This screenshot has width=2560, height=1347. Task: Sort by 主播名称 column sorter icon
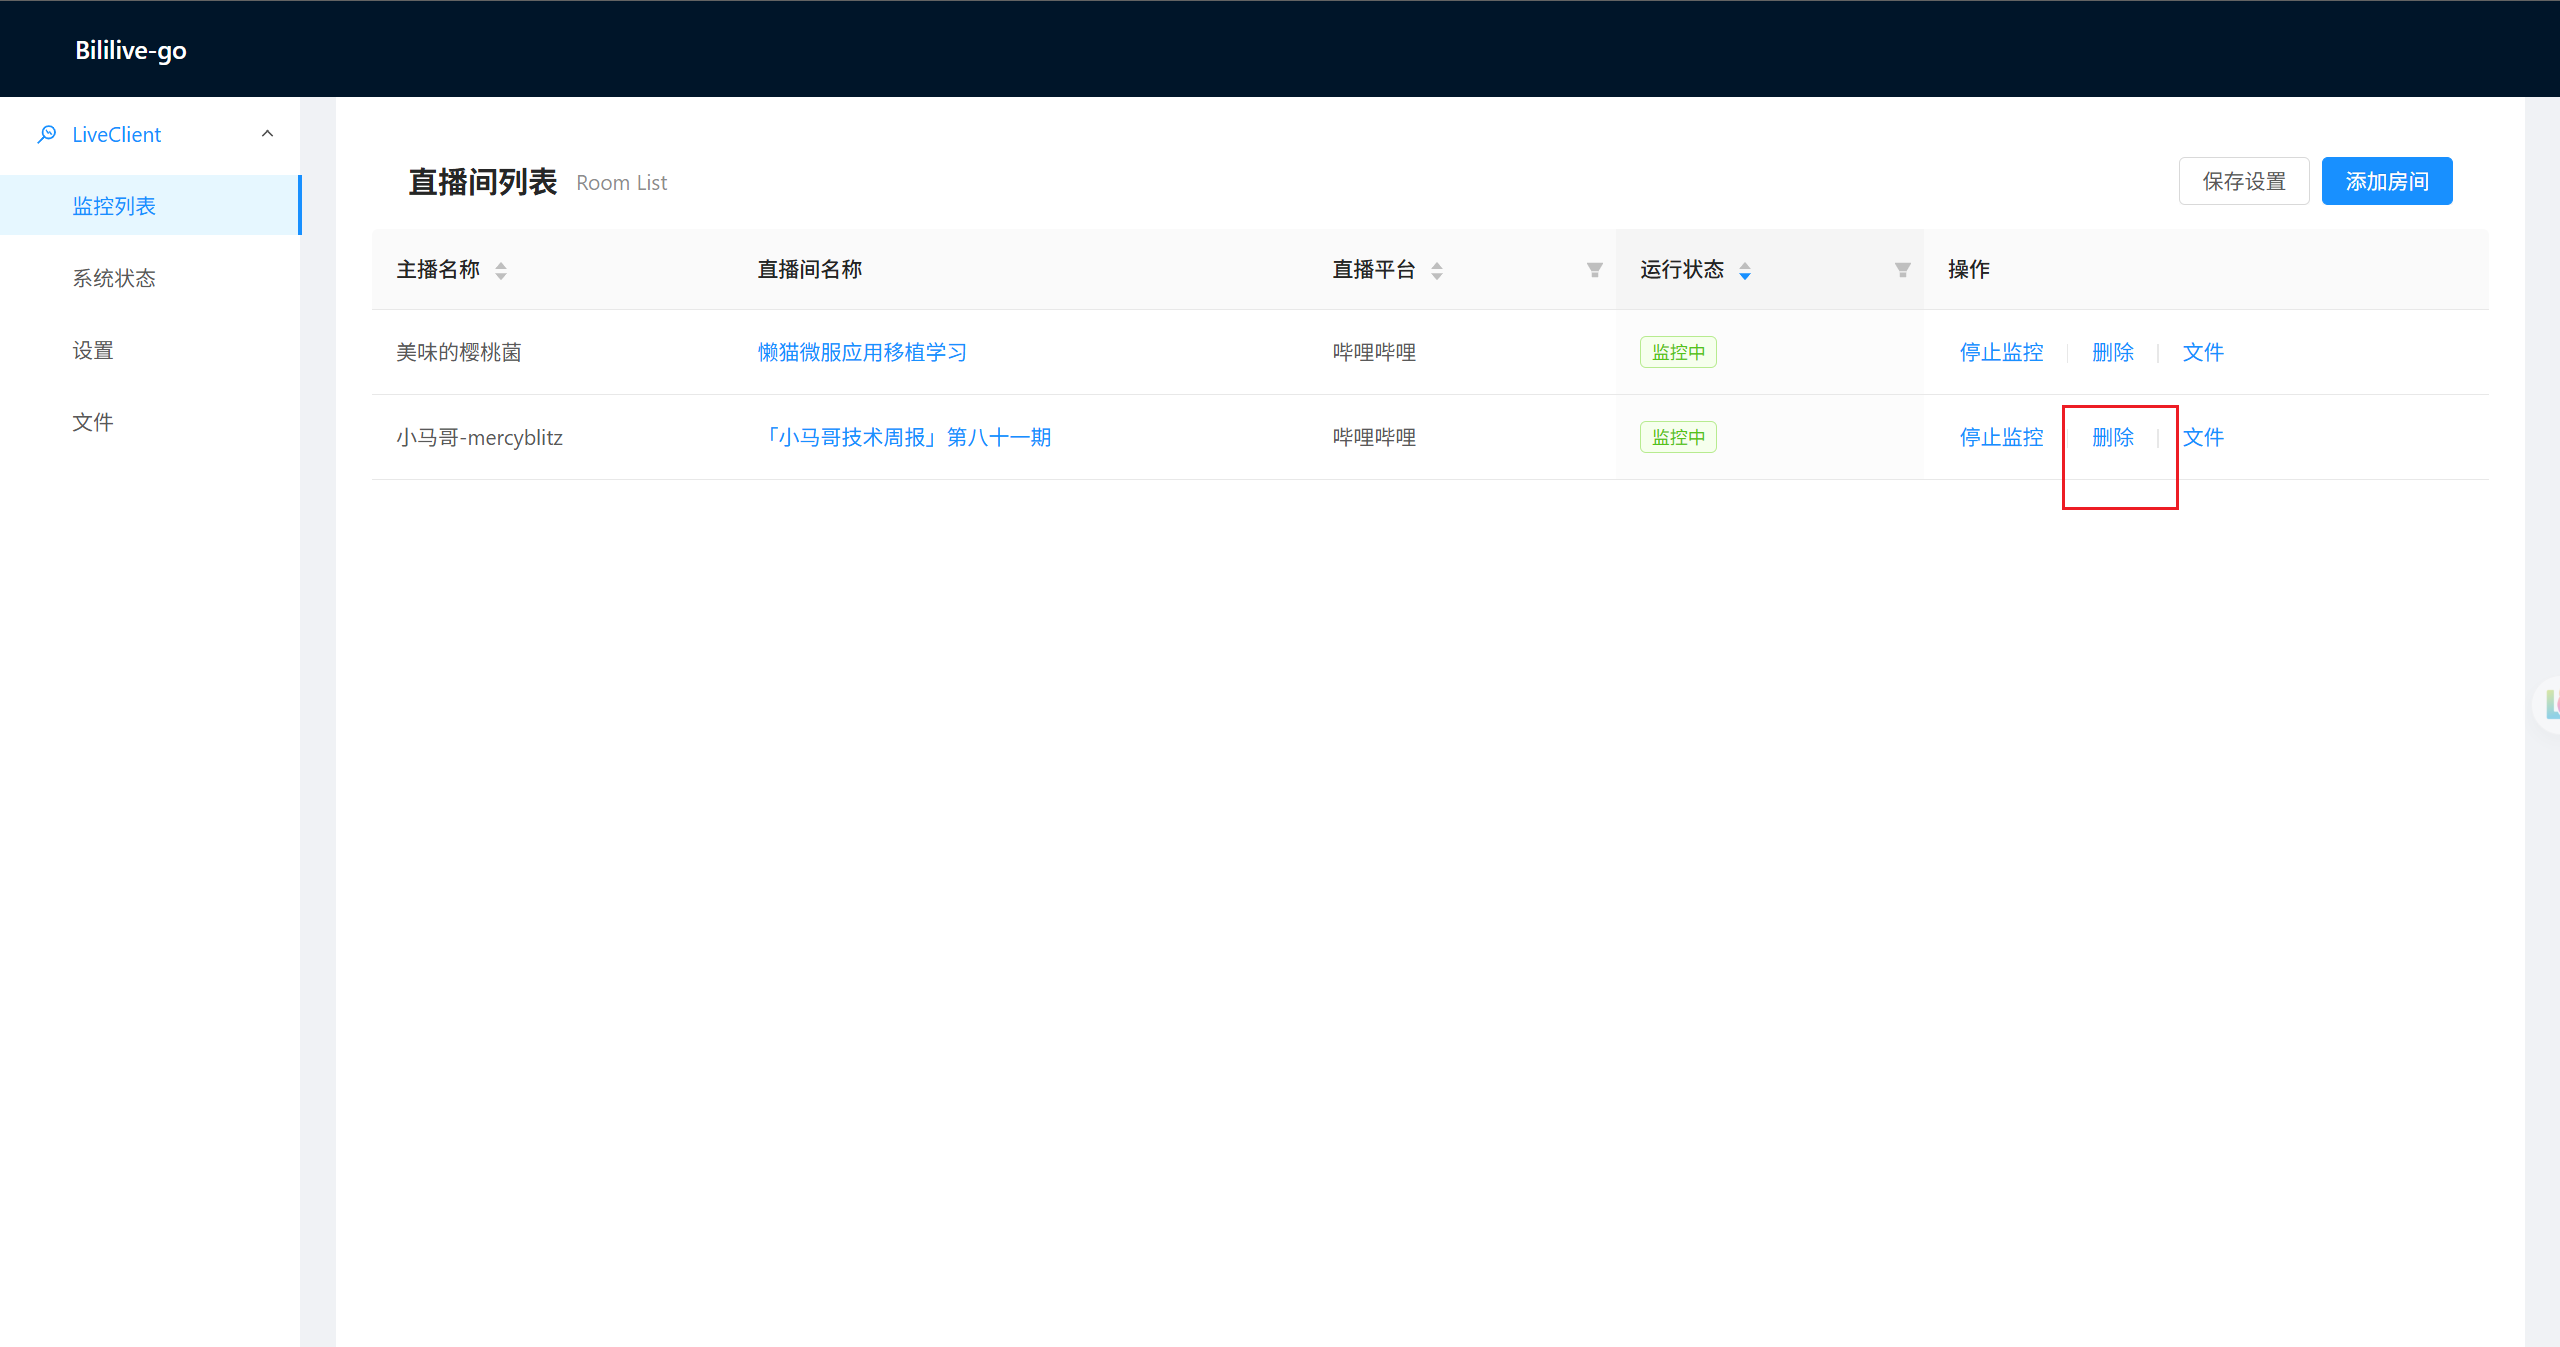[x=501, y=270]
